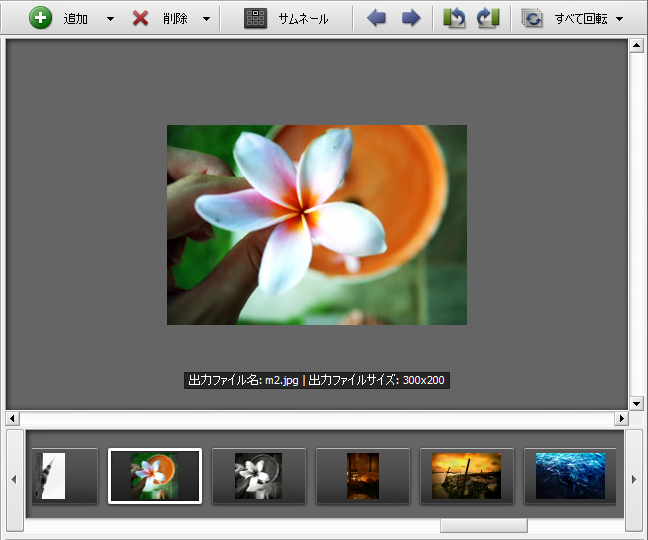Open the すべて回転 dropdown arrow

(x=620, y=19)
